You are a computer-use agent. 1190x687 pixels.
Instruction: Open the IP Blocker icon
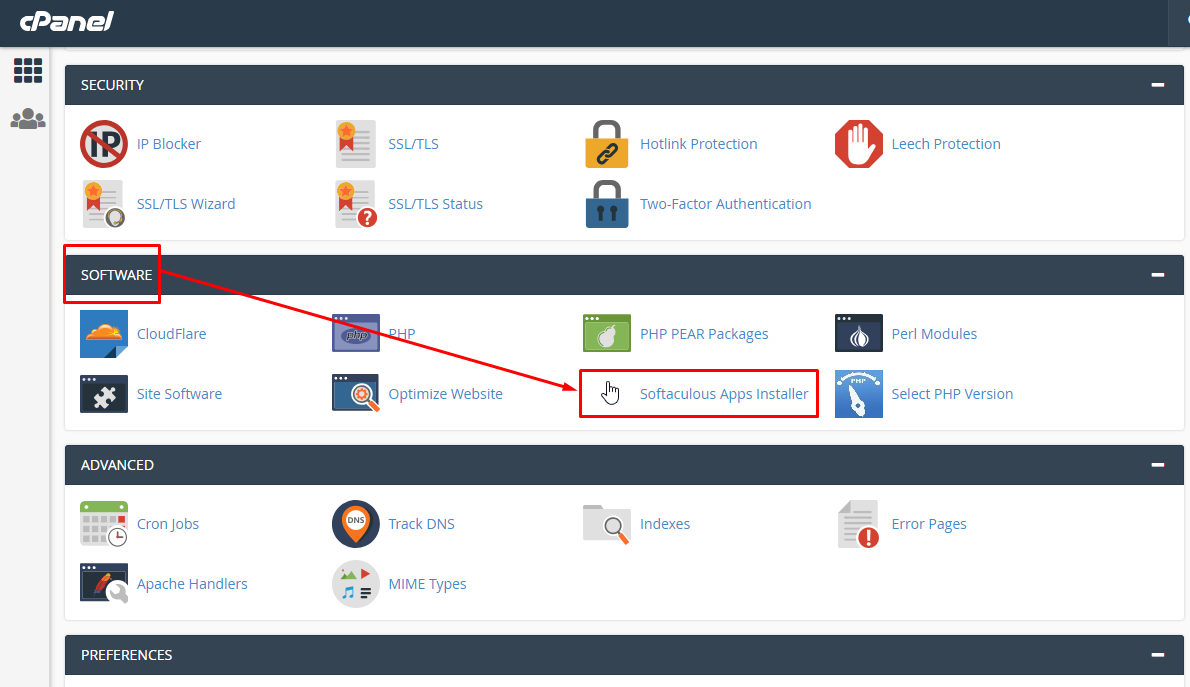click(x=104, y=143)
